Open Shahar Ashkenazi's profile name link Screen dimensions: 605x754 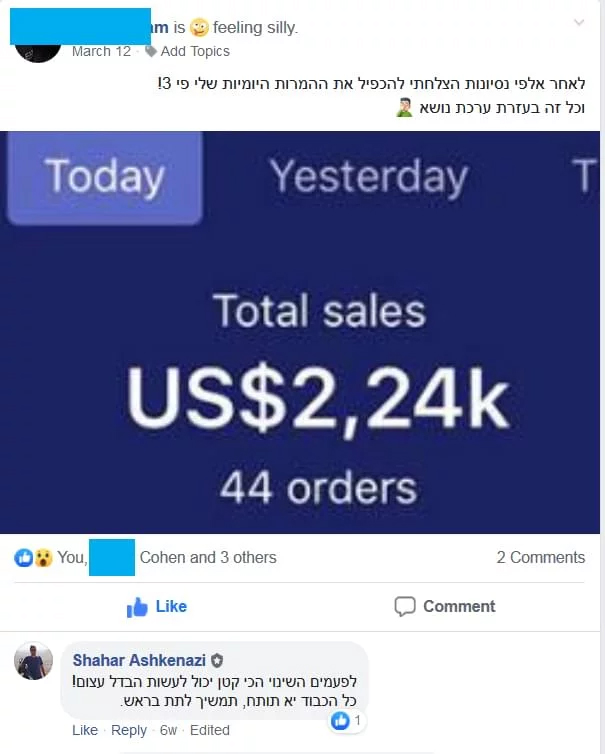[x=139, y=660]
